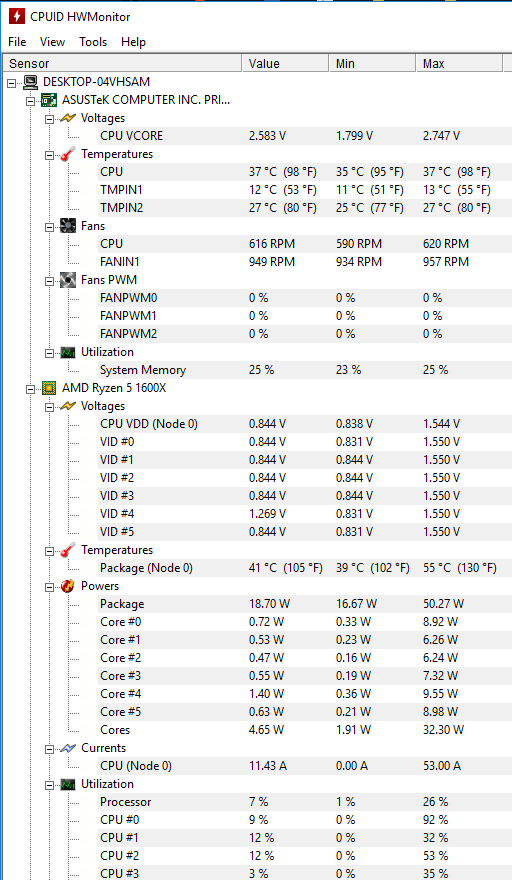
Task: Click the HWMonitor lightning logo in title bar
Action: click(16, 16)
